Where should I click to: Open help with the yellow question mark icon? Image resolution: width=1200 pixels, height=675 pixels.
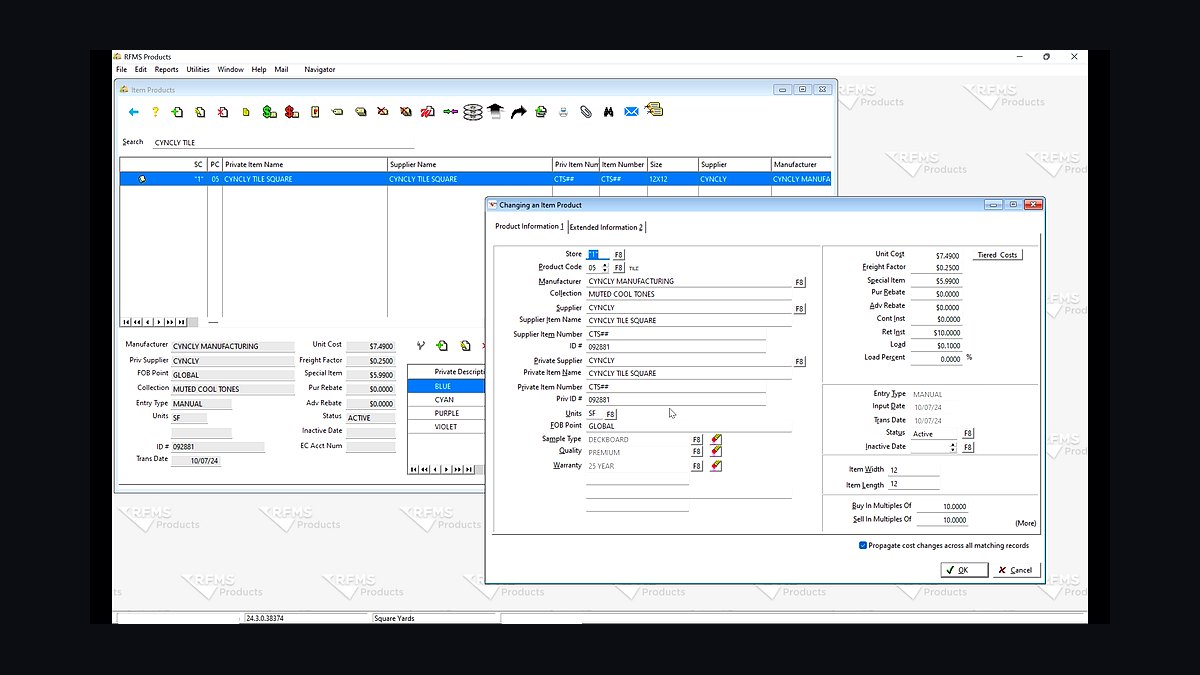click(x=155, y=112)
